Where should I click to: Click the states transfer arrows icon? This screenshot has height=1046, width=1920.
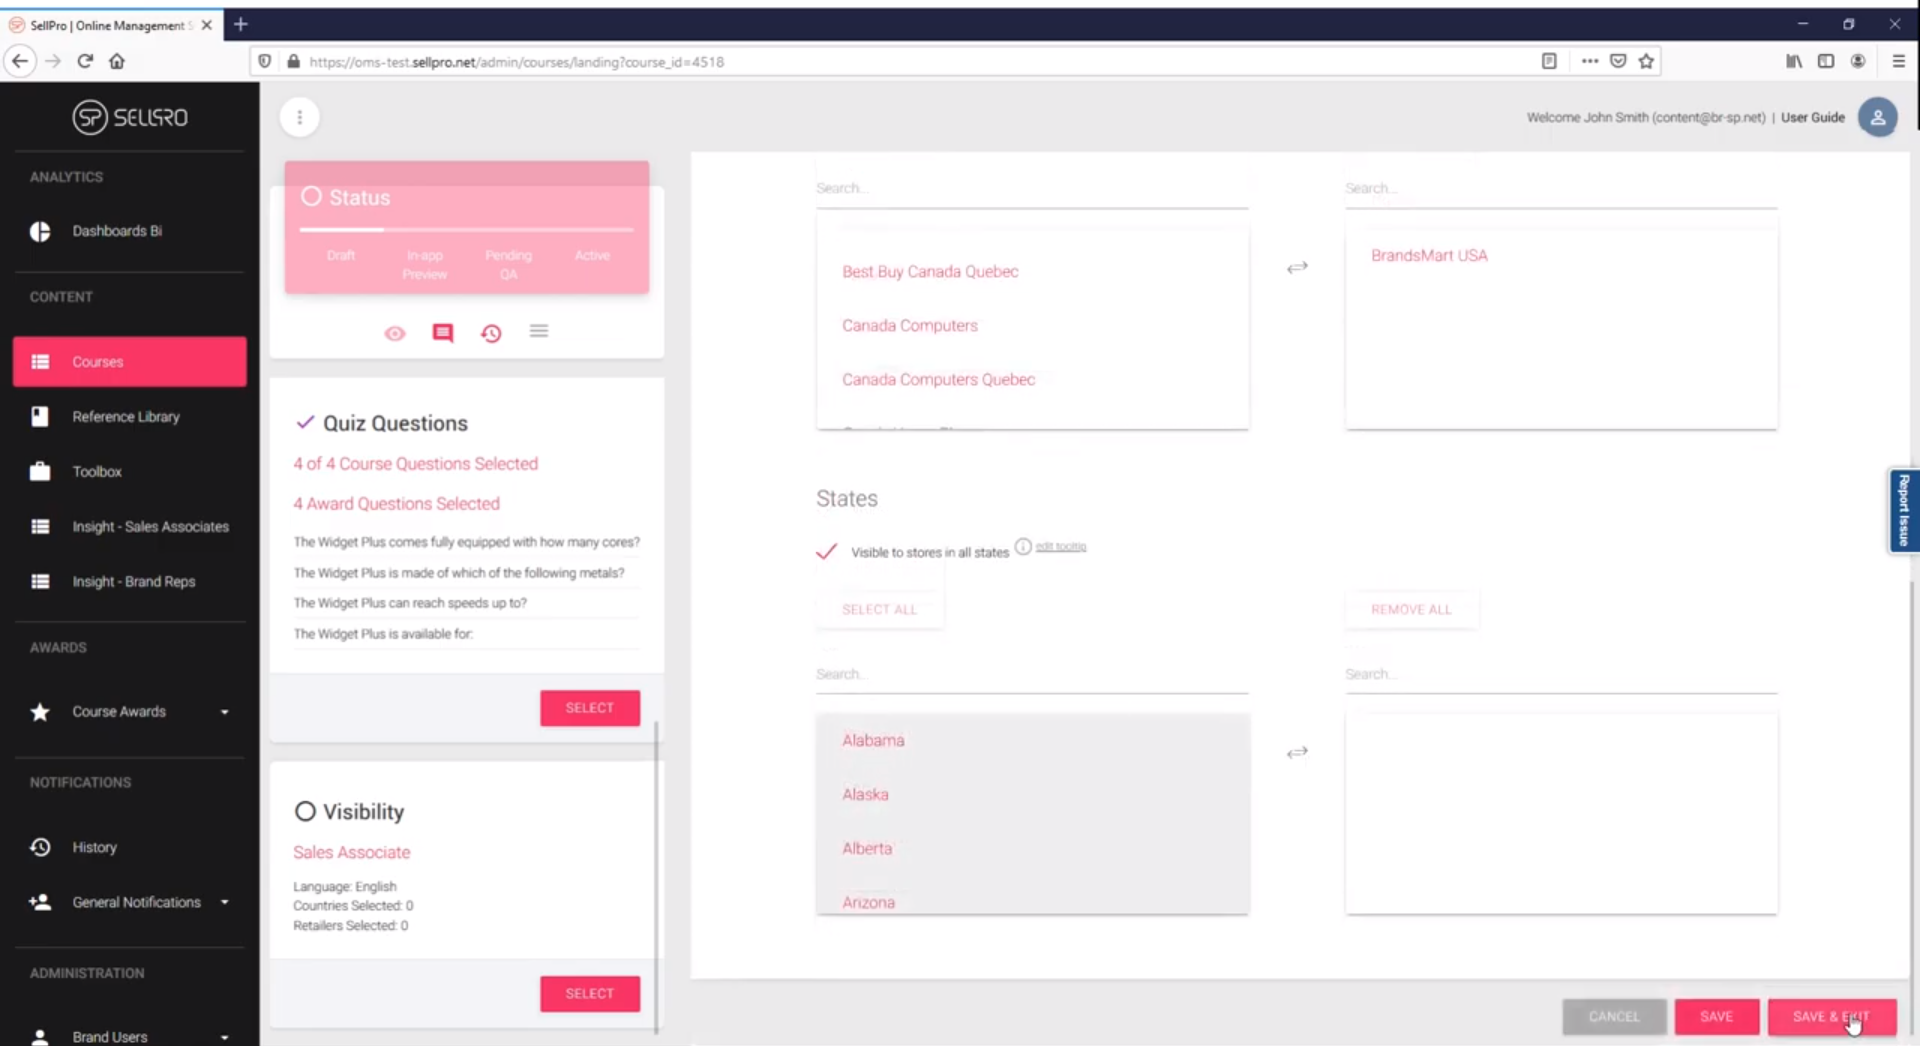(x=1297, y=752)
